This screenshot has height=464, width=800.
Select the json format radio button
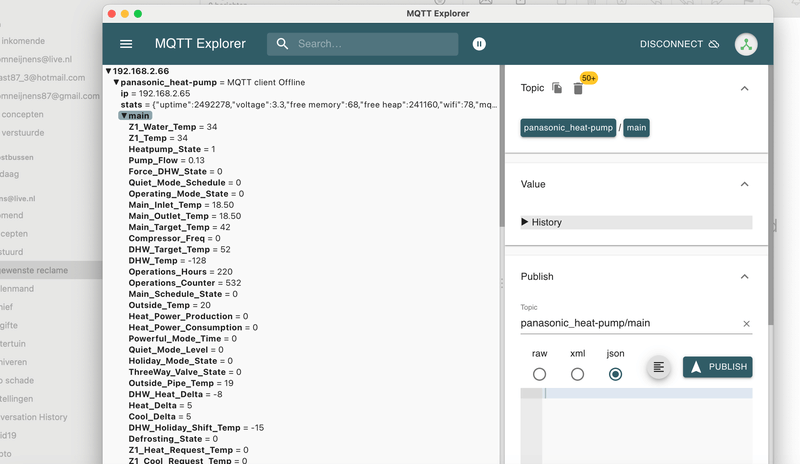[x=615, y=374]
